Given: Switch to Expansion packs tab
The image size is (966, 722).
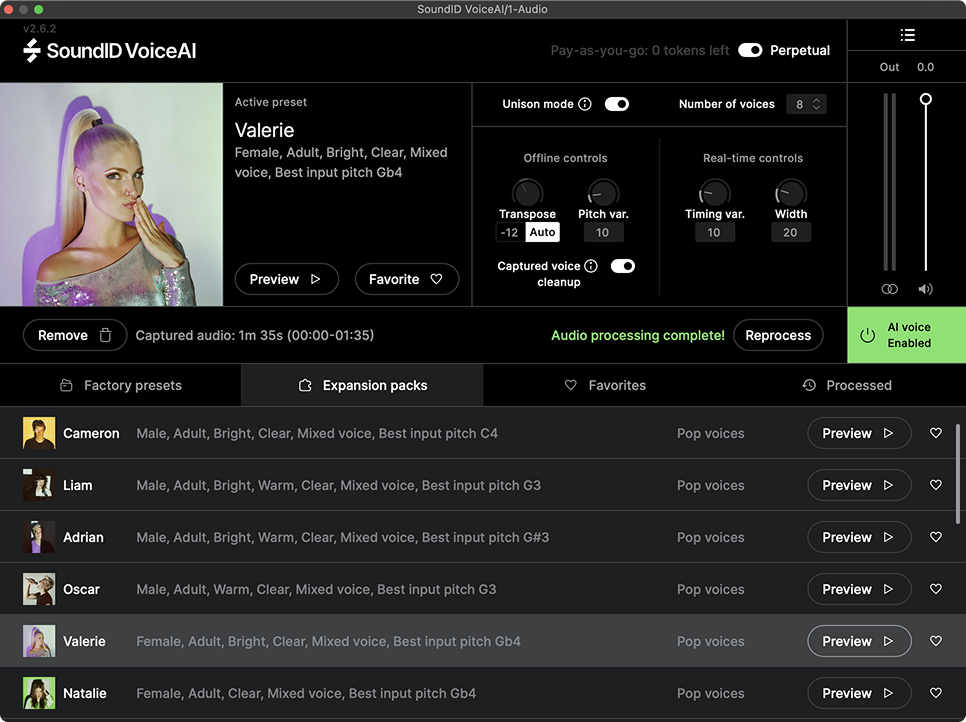Looking at the screenshot, I should [362, 385].
